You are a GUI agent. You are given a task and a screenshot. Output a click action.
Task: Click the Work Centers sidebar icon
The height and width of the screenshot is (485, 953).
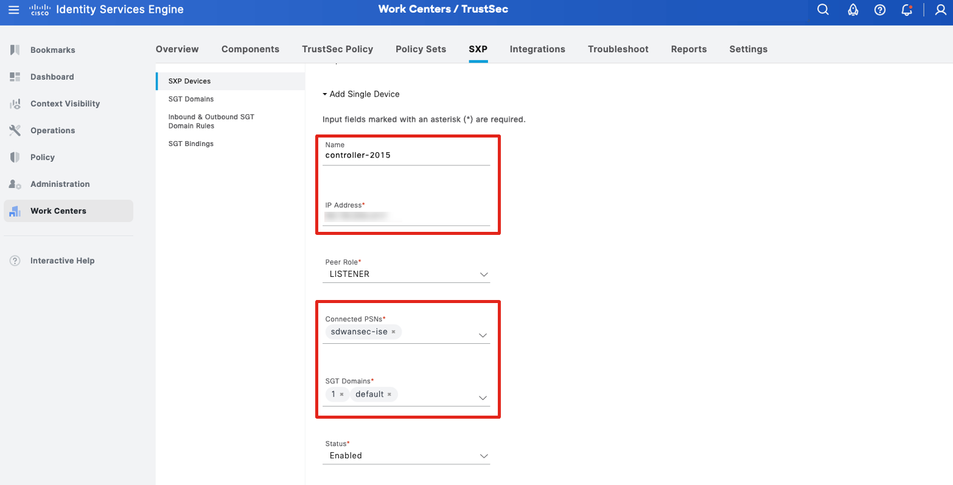[15, 211]
